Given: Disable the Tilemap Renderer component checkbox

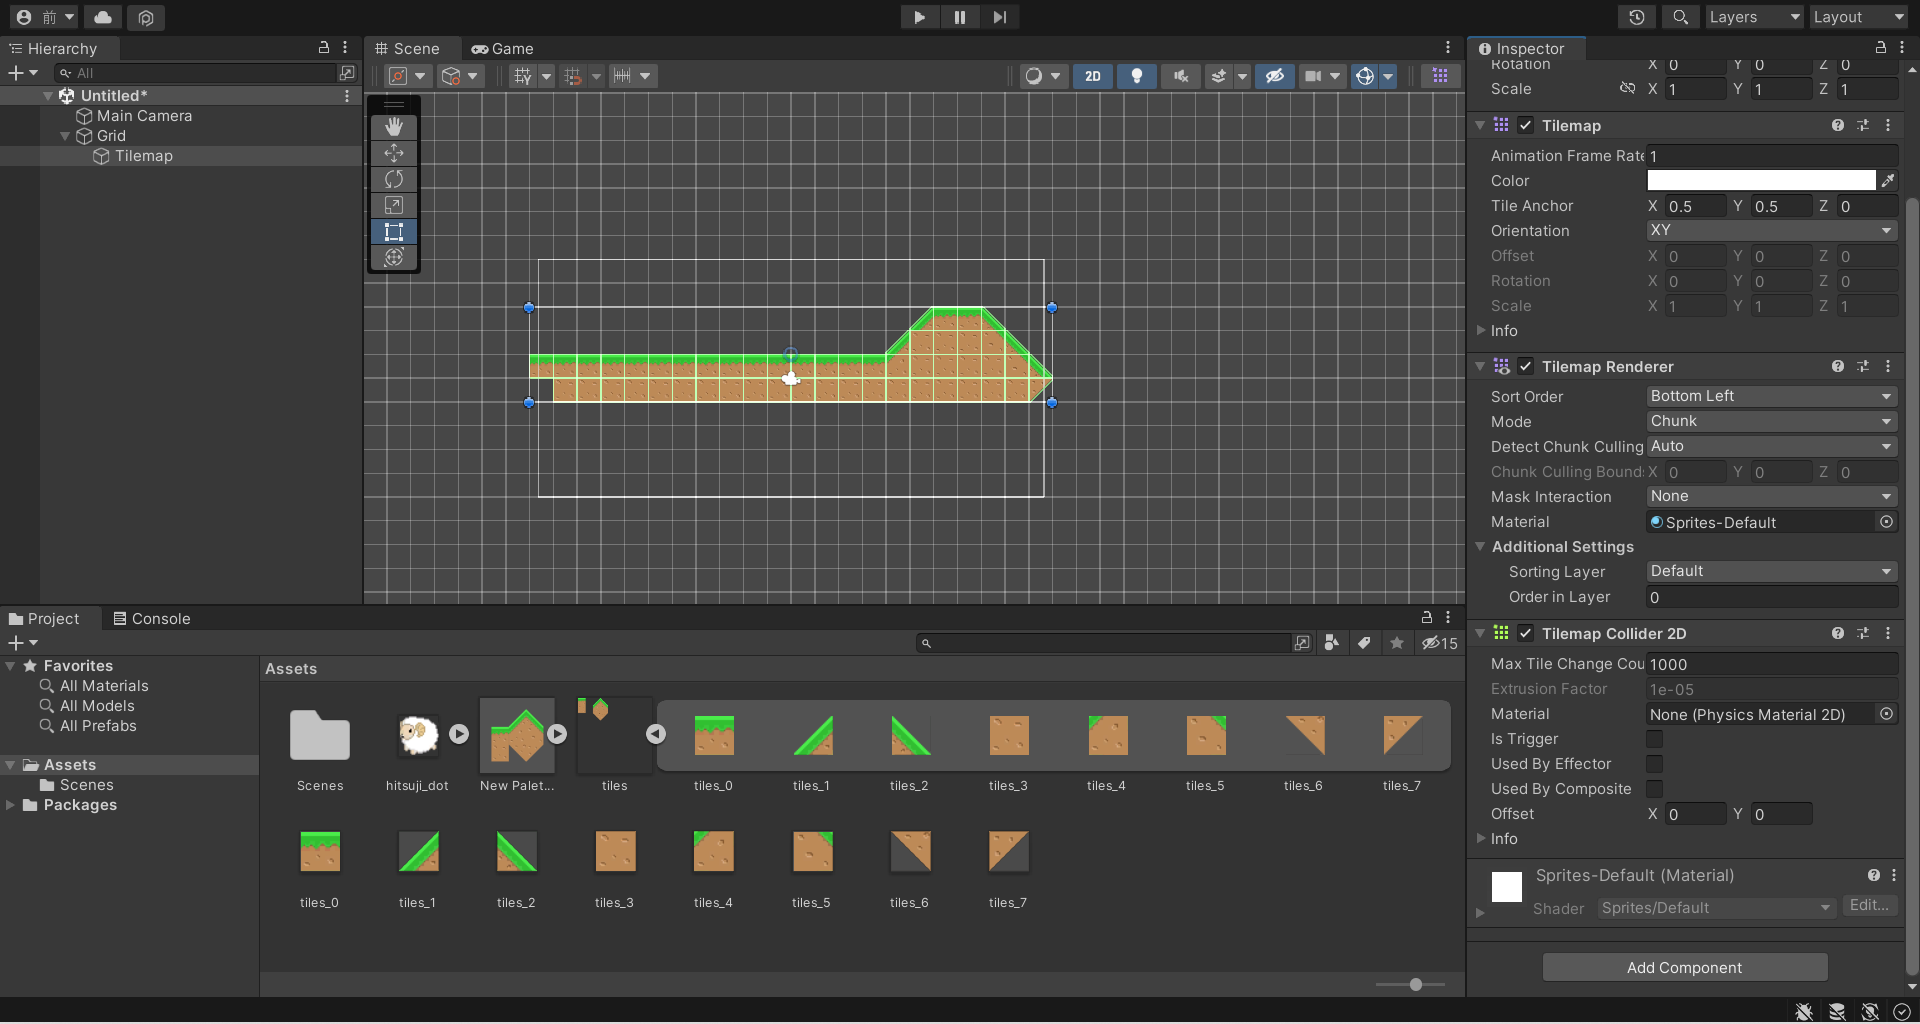Looking at the screenshot, I should pyautogui.click(x=1525, y=367).
